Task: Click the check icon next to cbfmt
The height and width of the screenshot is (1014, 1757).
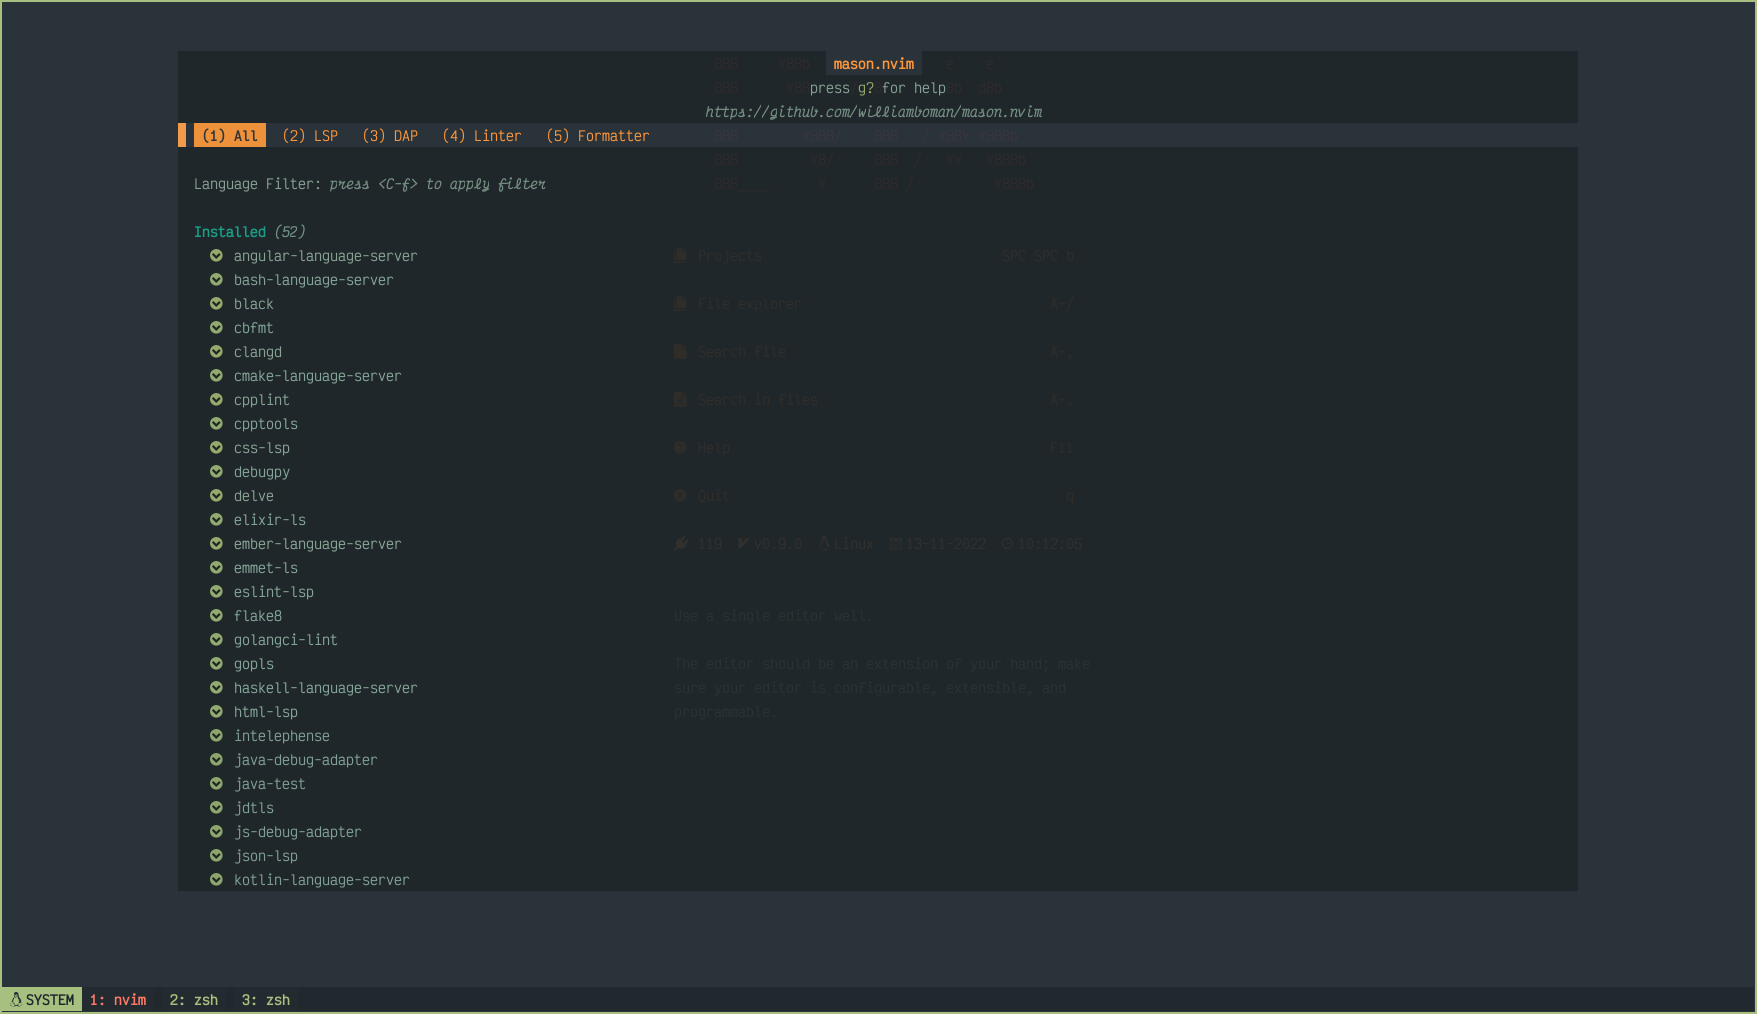Action: (216, 328)
